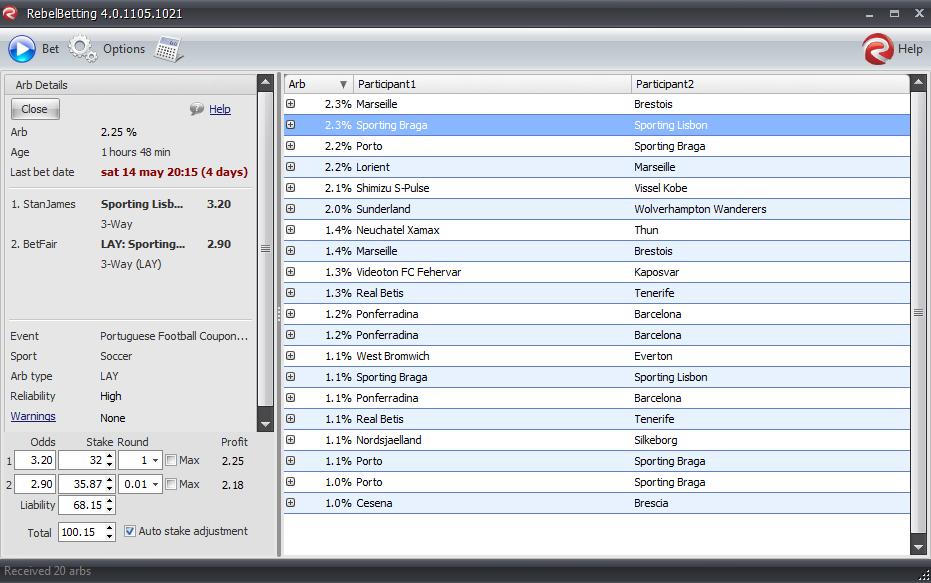This screenshot has height=583, width=931.
Task: Expand the Videoton FC Fehervar arb
Action: point(290,272)
